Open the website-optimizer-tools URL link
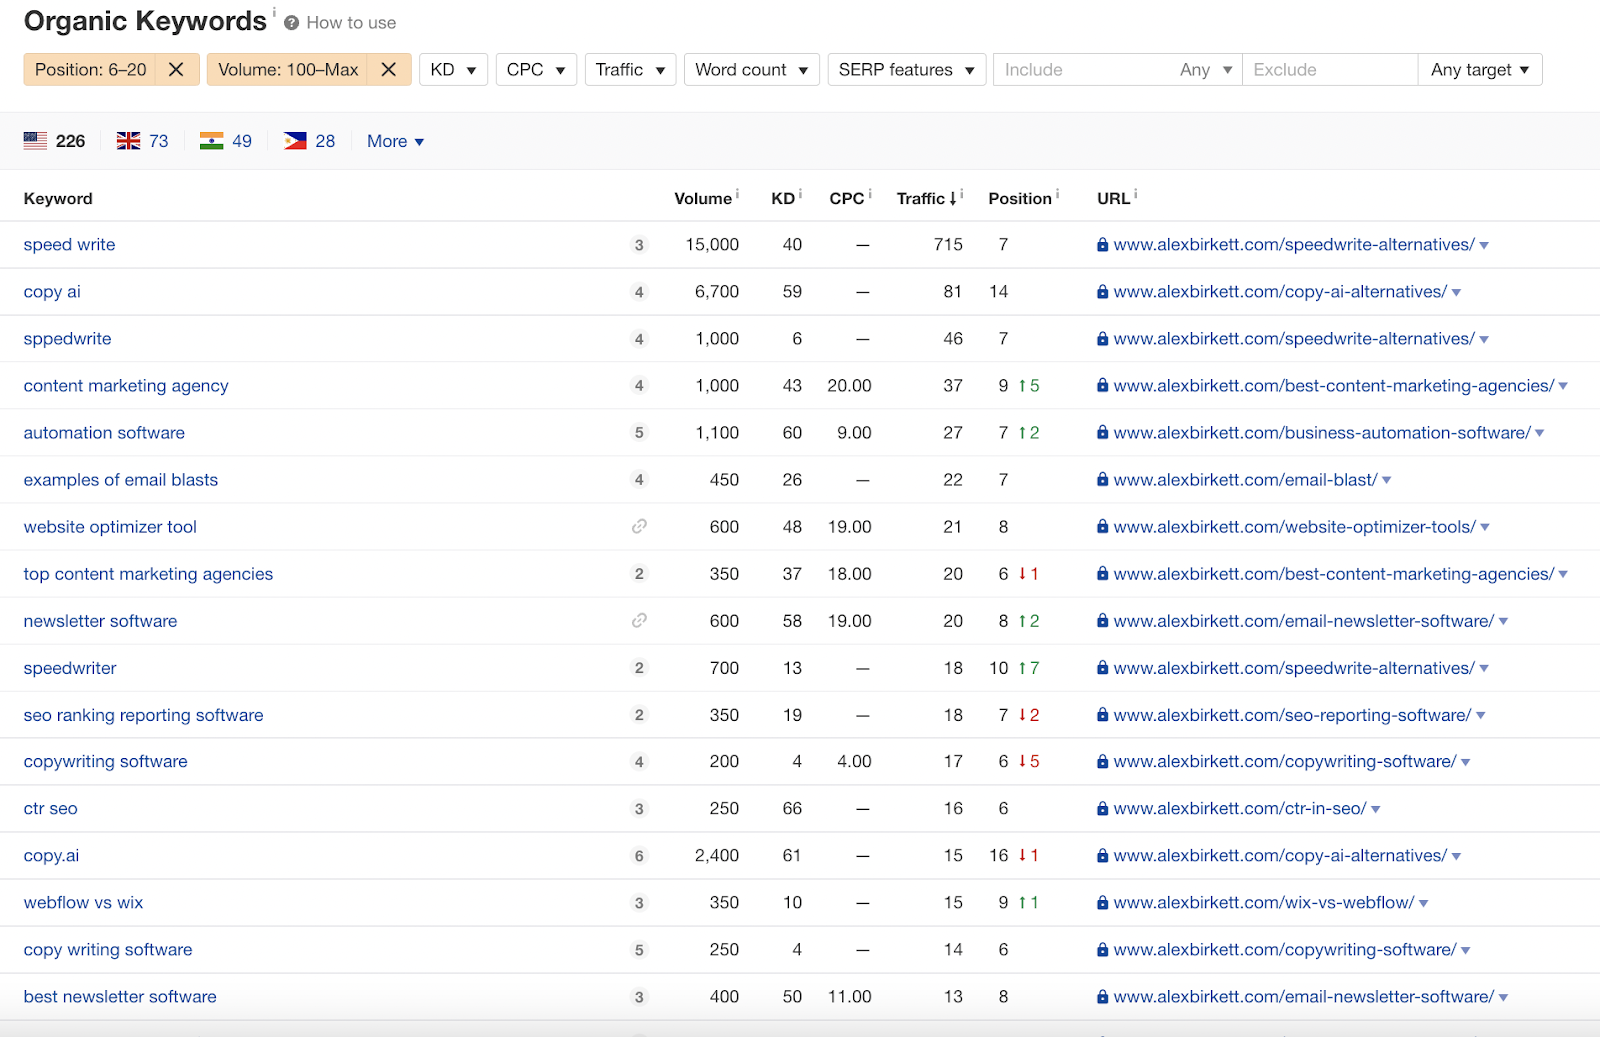The height and width of the screenshot is (1037, 1600). (1295, 527)
